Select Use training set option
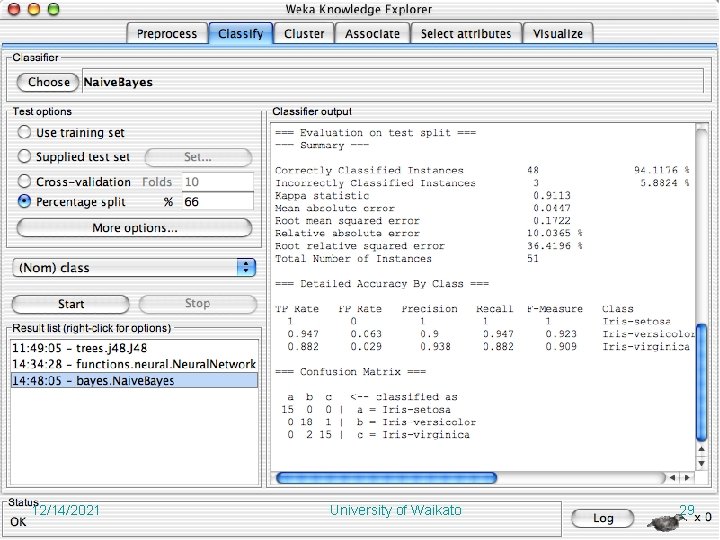The width and height of the screenshot is (720, 540). 24,132
